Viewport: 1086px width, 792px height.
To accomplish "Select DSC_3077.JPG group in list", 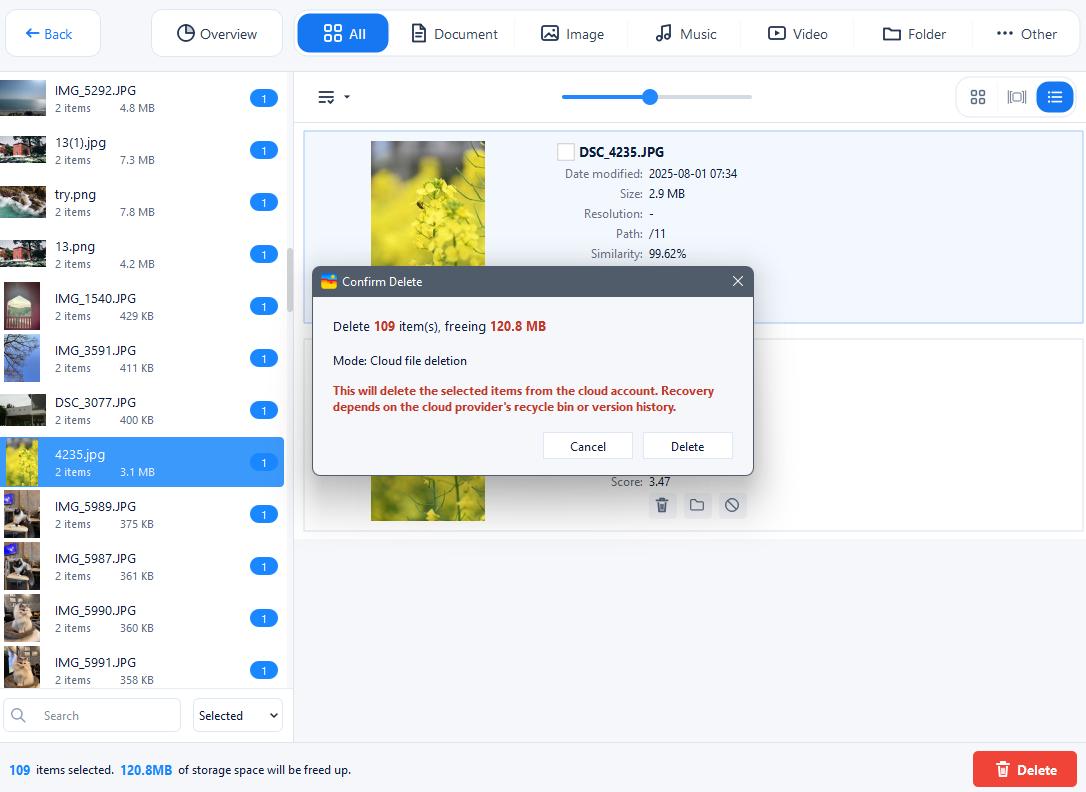I will [x=142, y=410].
